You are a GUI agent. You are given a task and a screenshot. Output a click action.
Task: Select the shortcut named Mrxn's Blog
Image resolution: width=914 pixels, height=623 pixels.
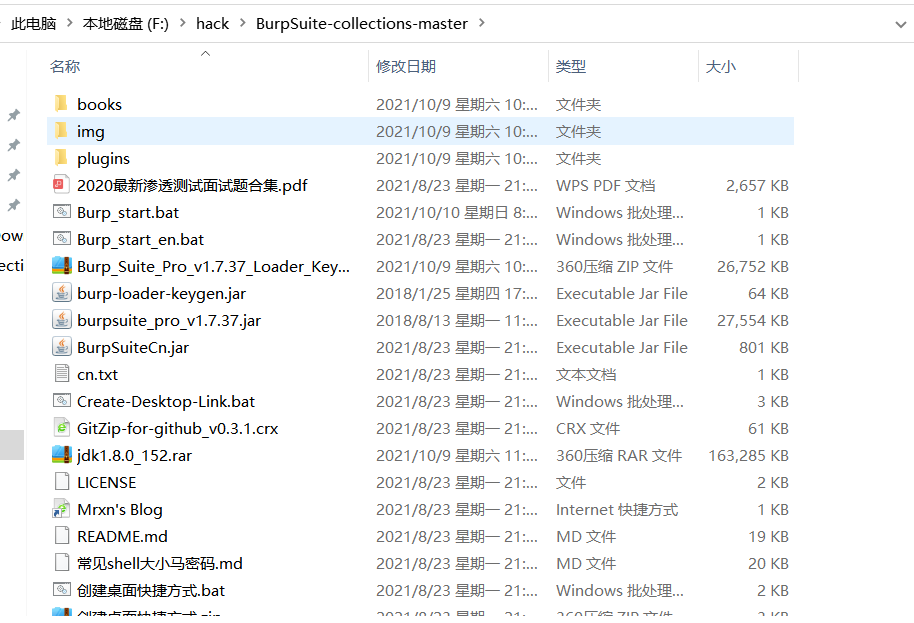120,510
